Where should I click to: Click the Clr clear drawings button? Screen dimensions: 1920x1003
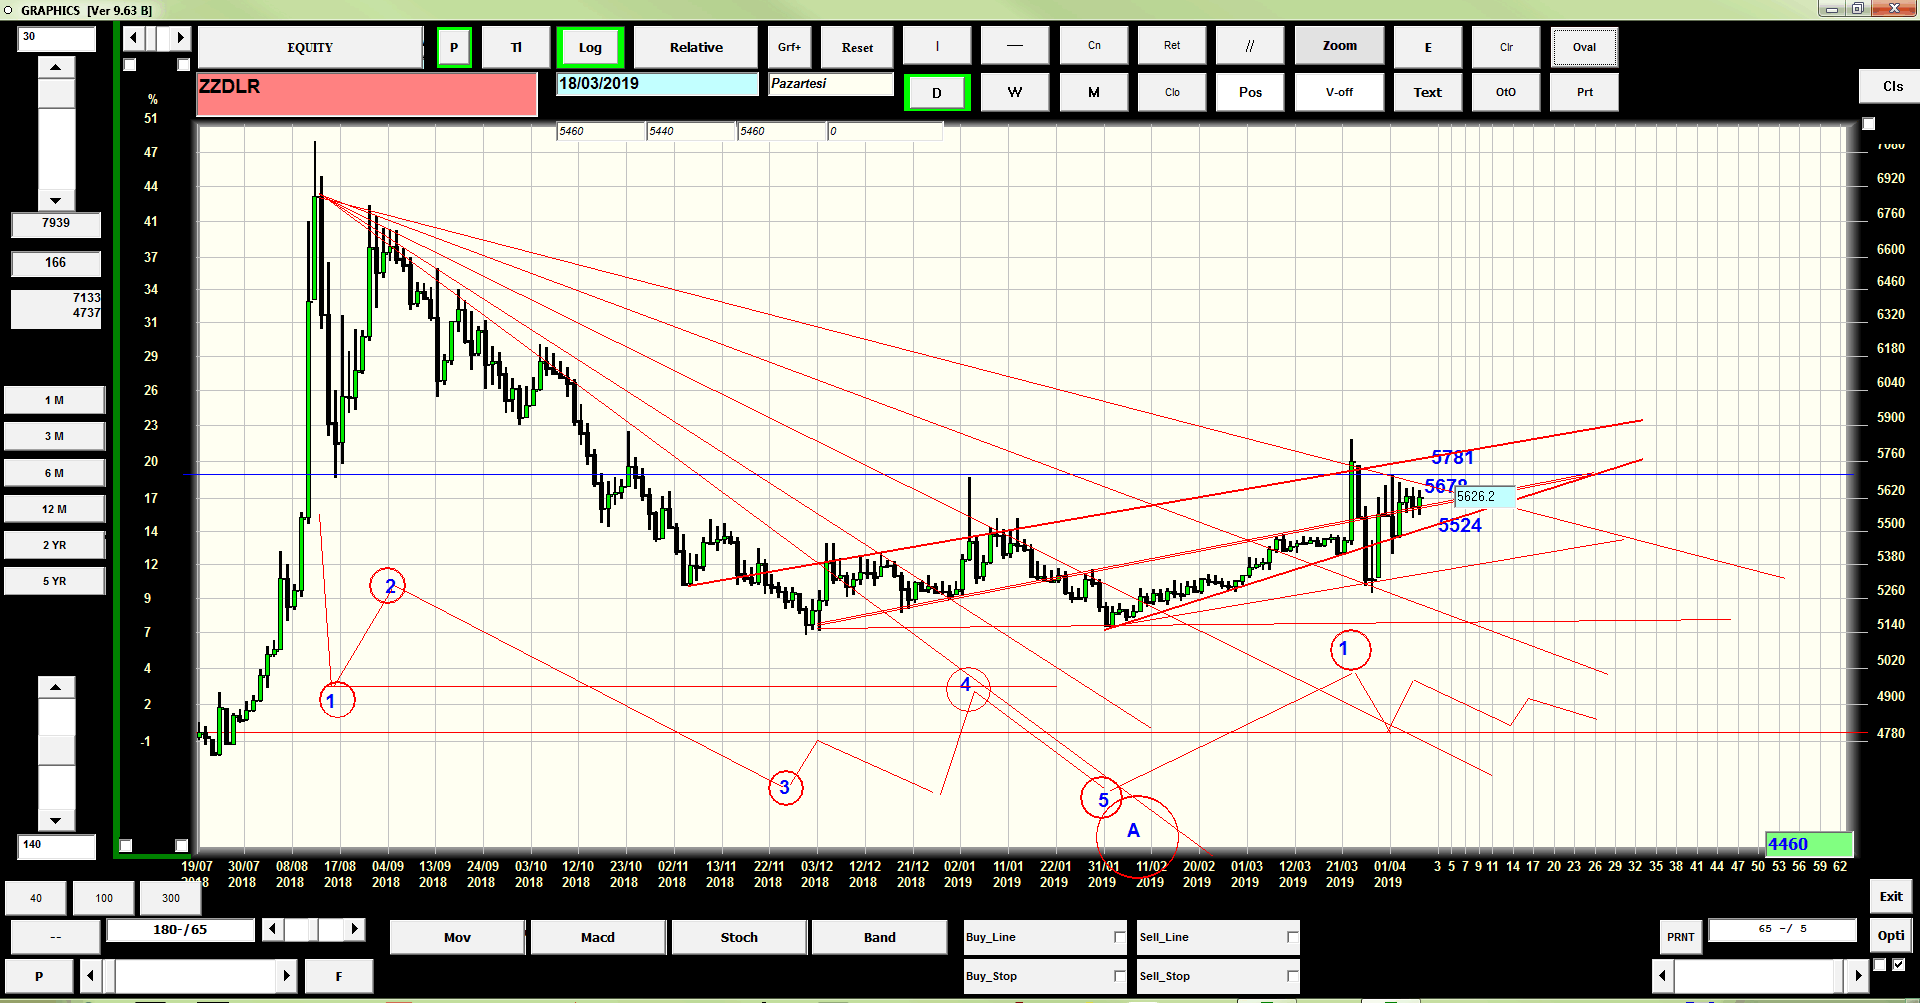[1506, 47]
